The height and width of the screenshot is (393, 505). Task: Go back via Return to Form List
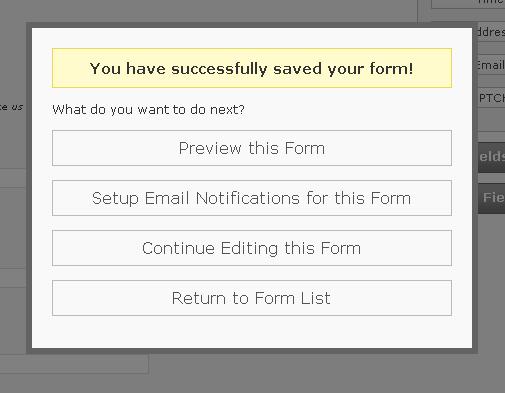252,298
